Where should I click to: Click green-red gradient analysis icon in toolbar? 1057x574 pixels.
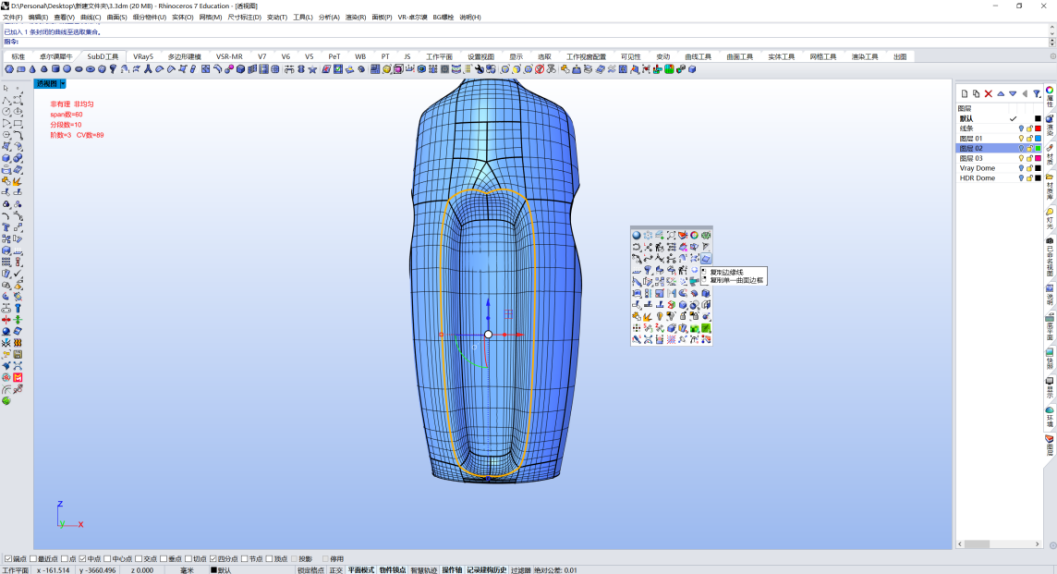(x=669, y=69)
